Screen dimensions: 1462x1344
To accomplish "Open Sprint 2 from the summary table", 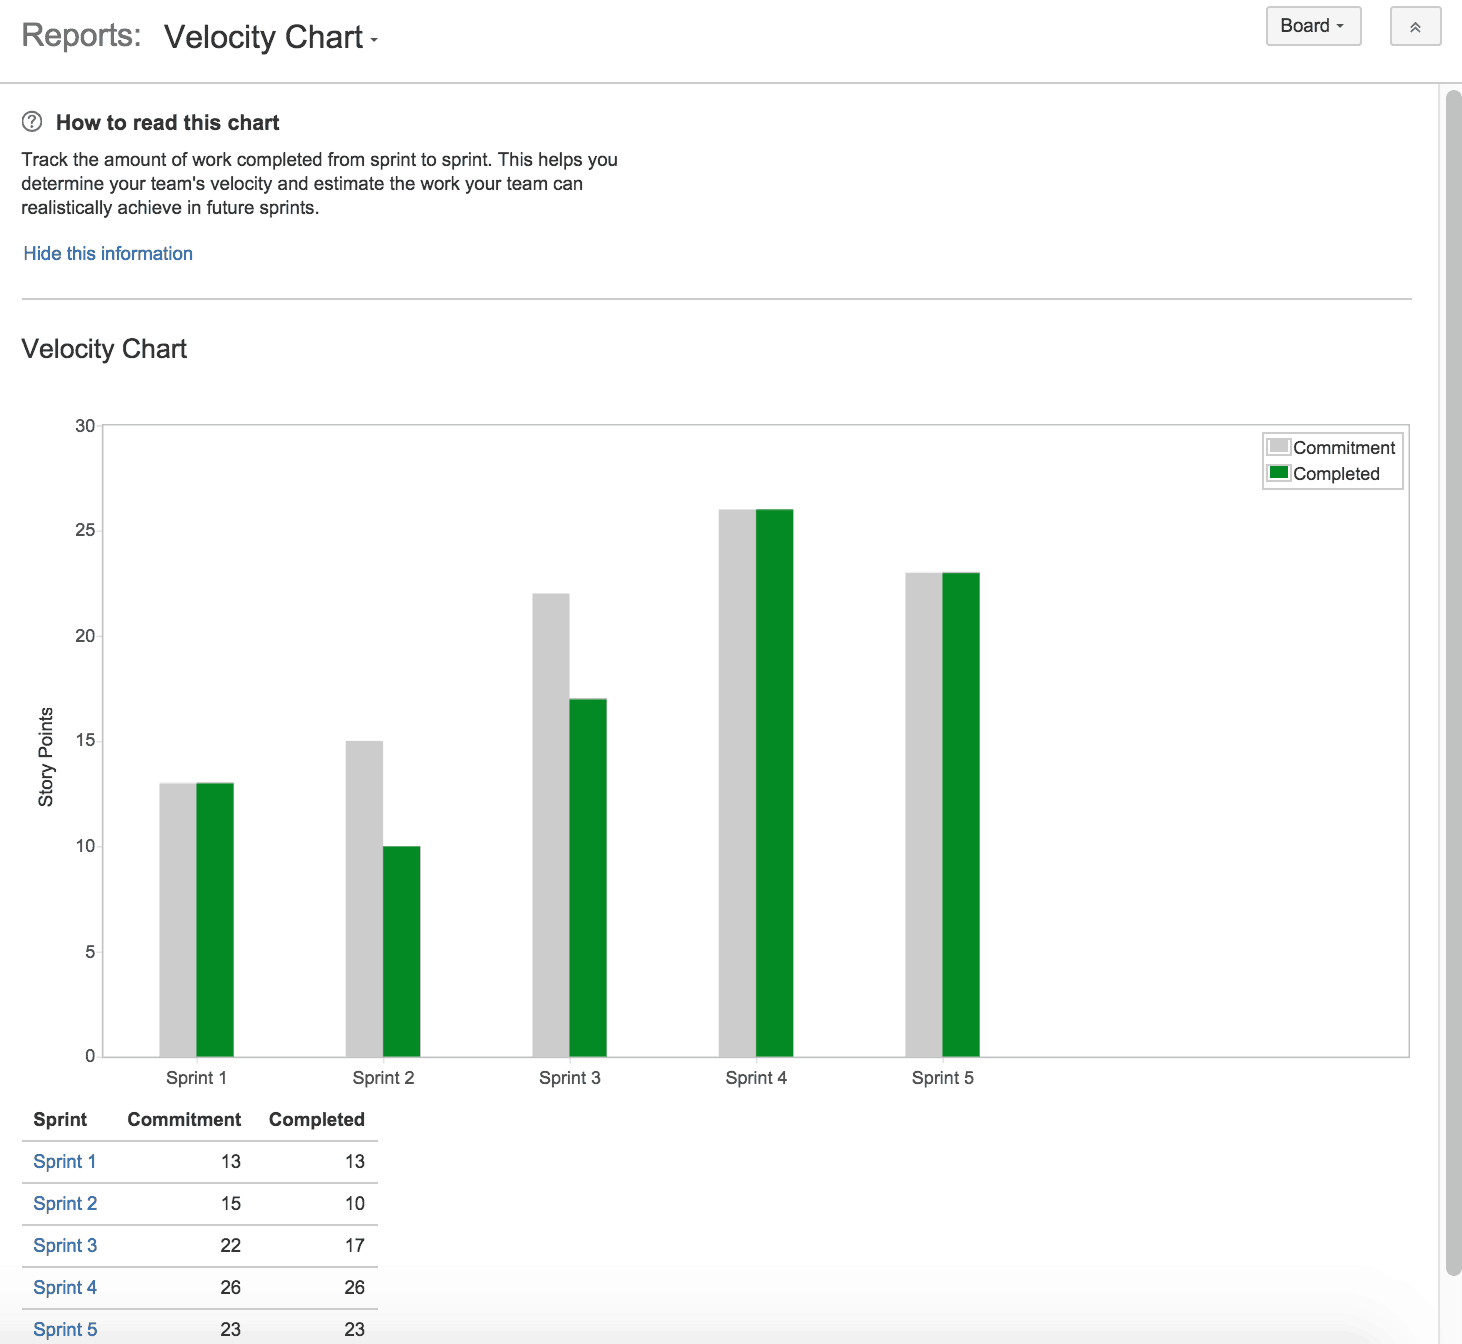I will tap(64, 1203).
